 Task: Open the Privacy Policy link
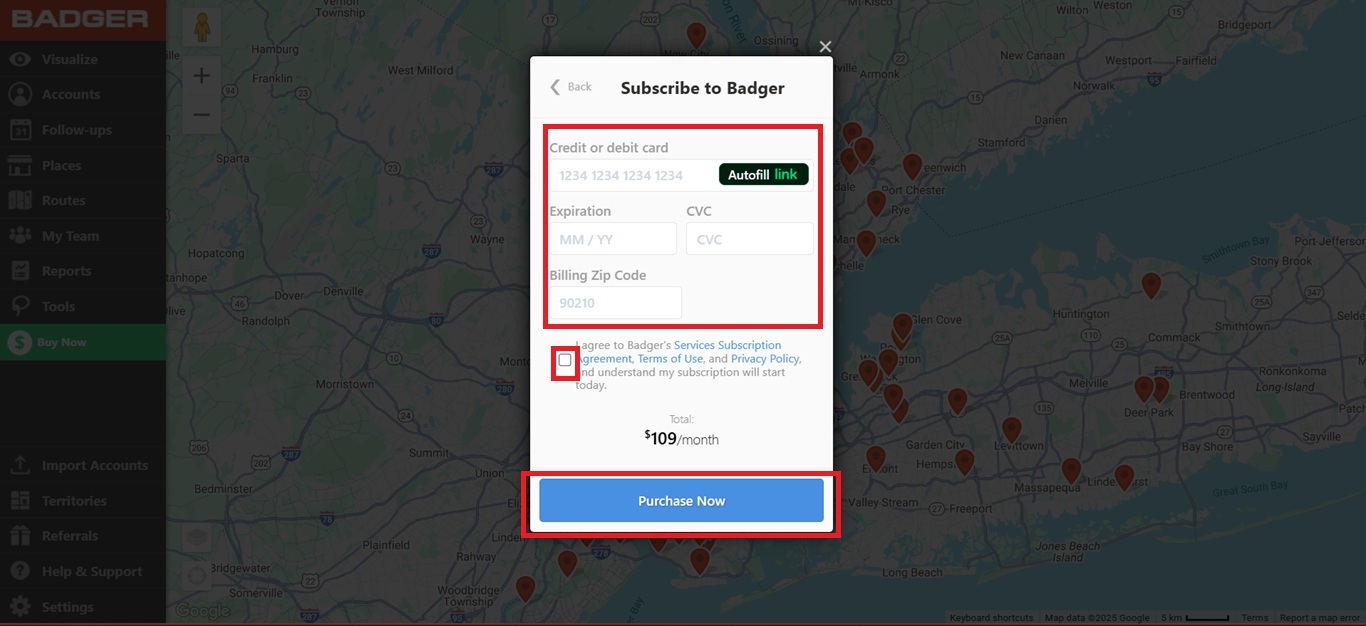point(765,359)
